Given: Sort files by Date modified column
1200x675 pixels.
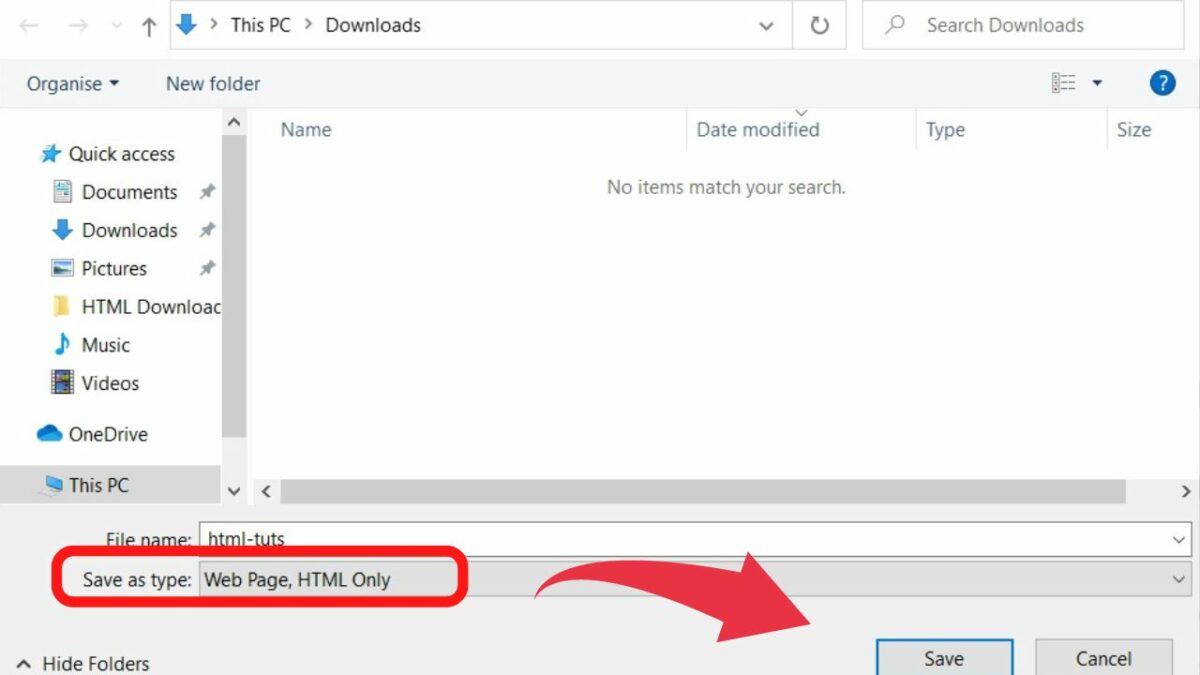Looking at the screenshot, I should coord(757,130).
